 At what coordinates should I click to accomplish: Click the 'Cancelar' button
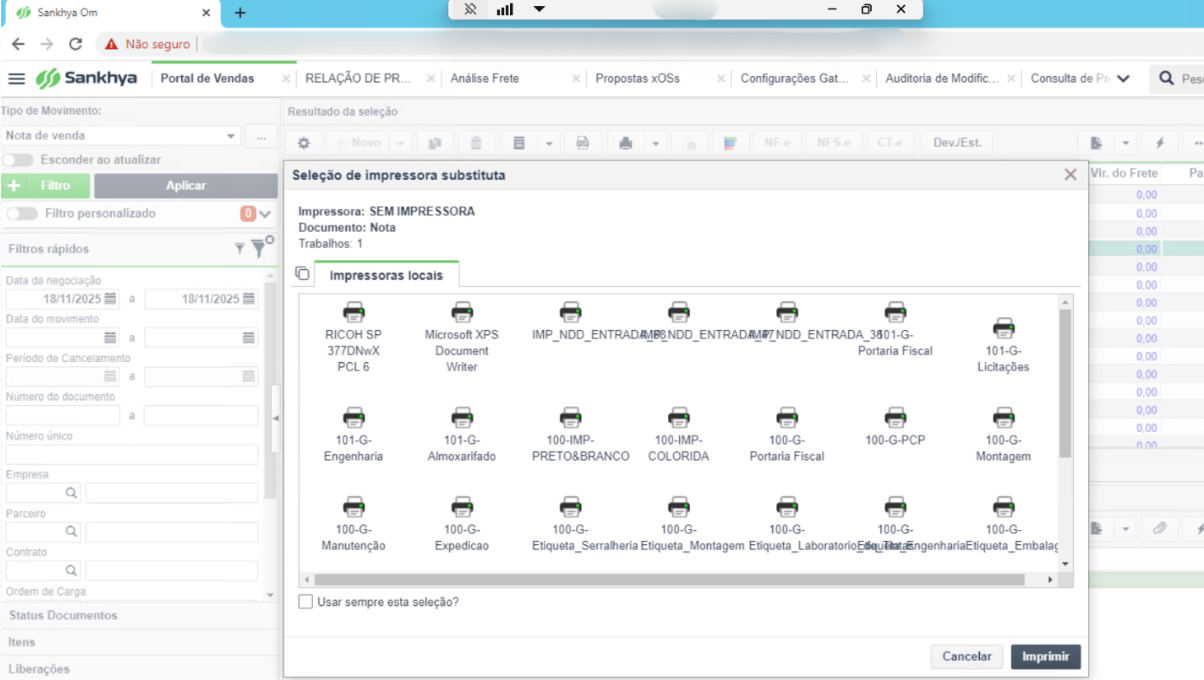click(967, 657)
